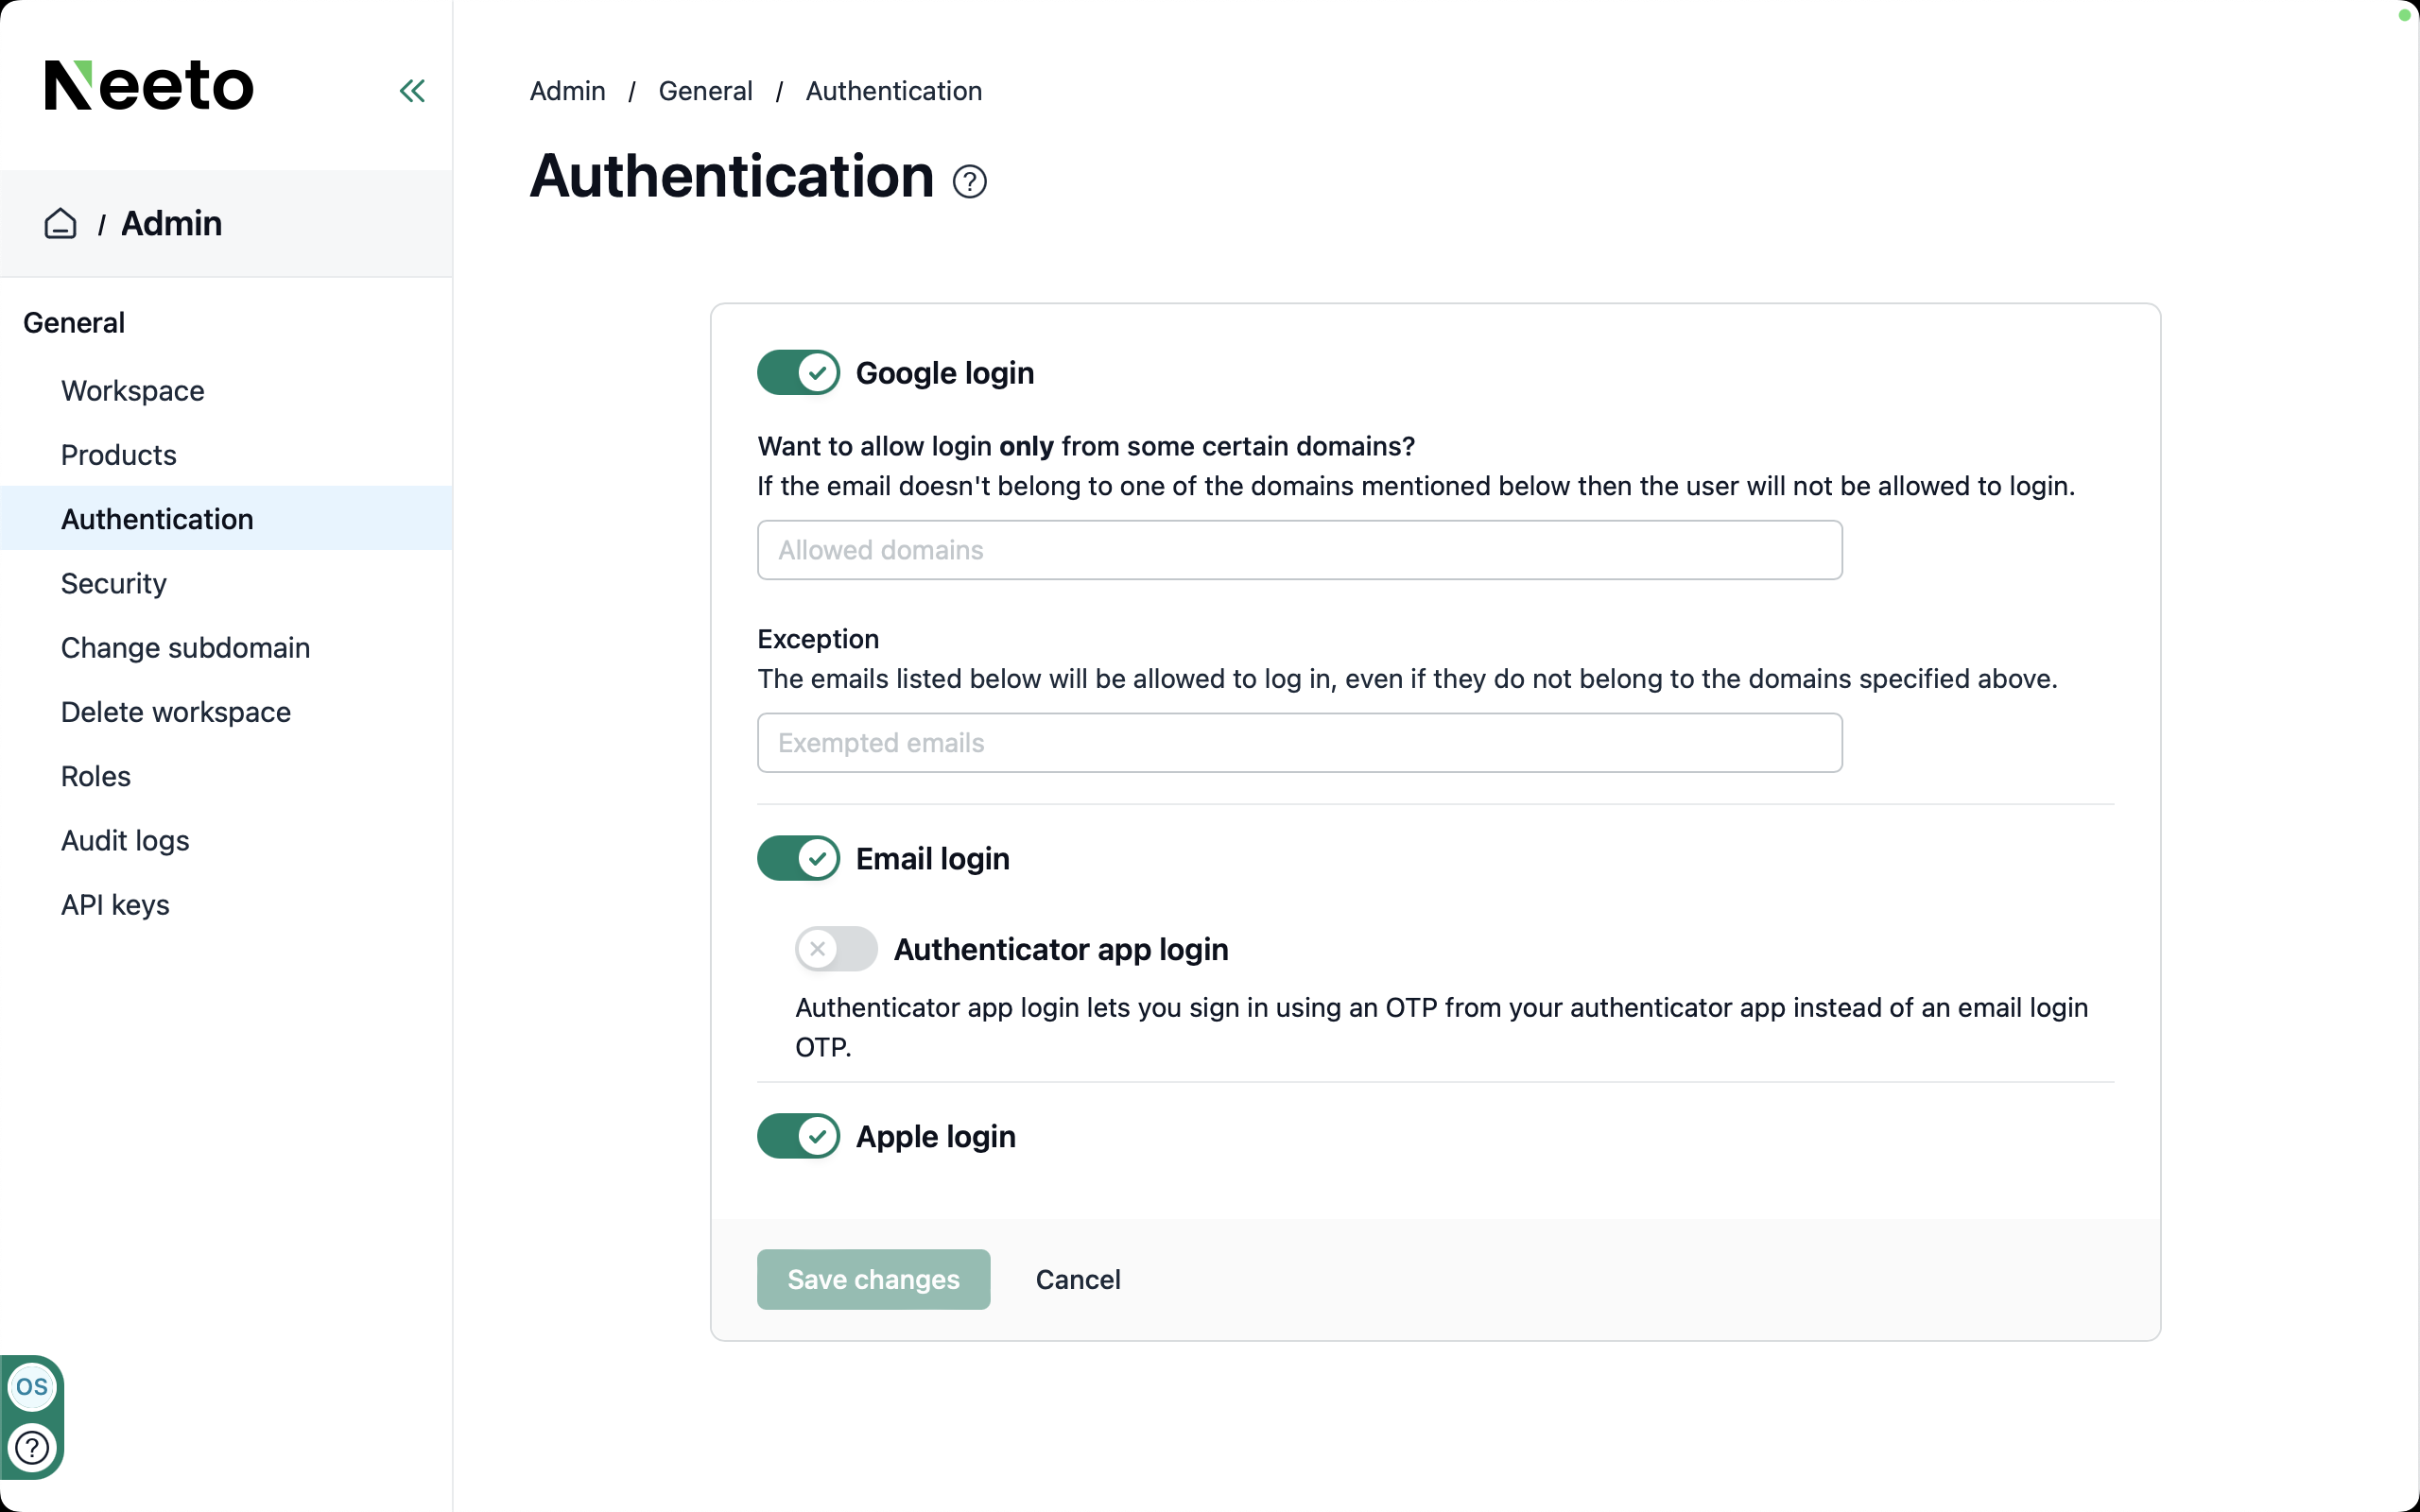Open the Workspace settings page
The width and height of the screenshot is (2420, 1512).
[133, 391]
